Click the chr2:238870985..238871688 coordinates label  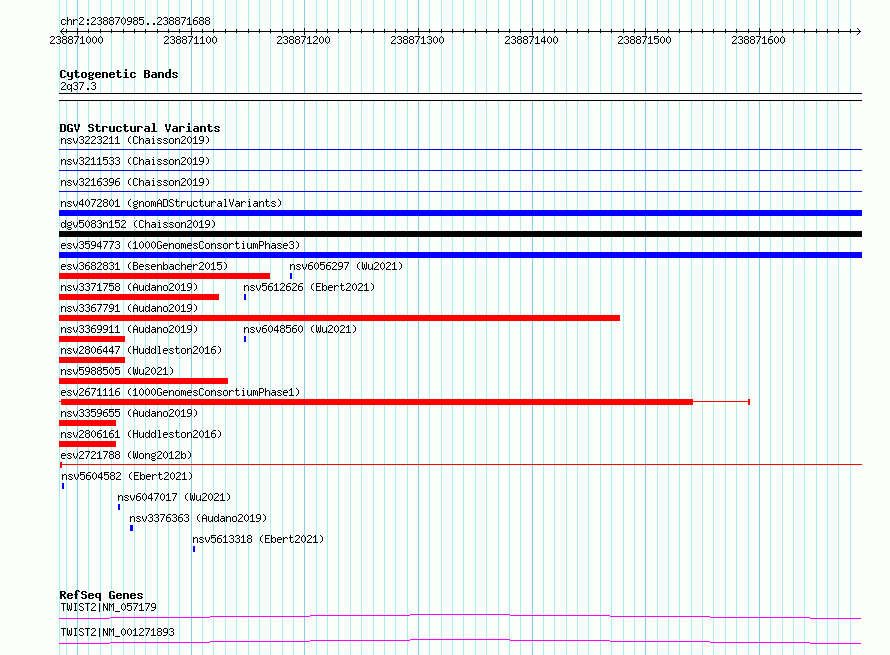[135, 21]
